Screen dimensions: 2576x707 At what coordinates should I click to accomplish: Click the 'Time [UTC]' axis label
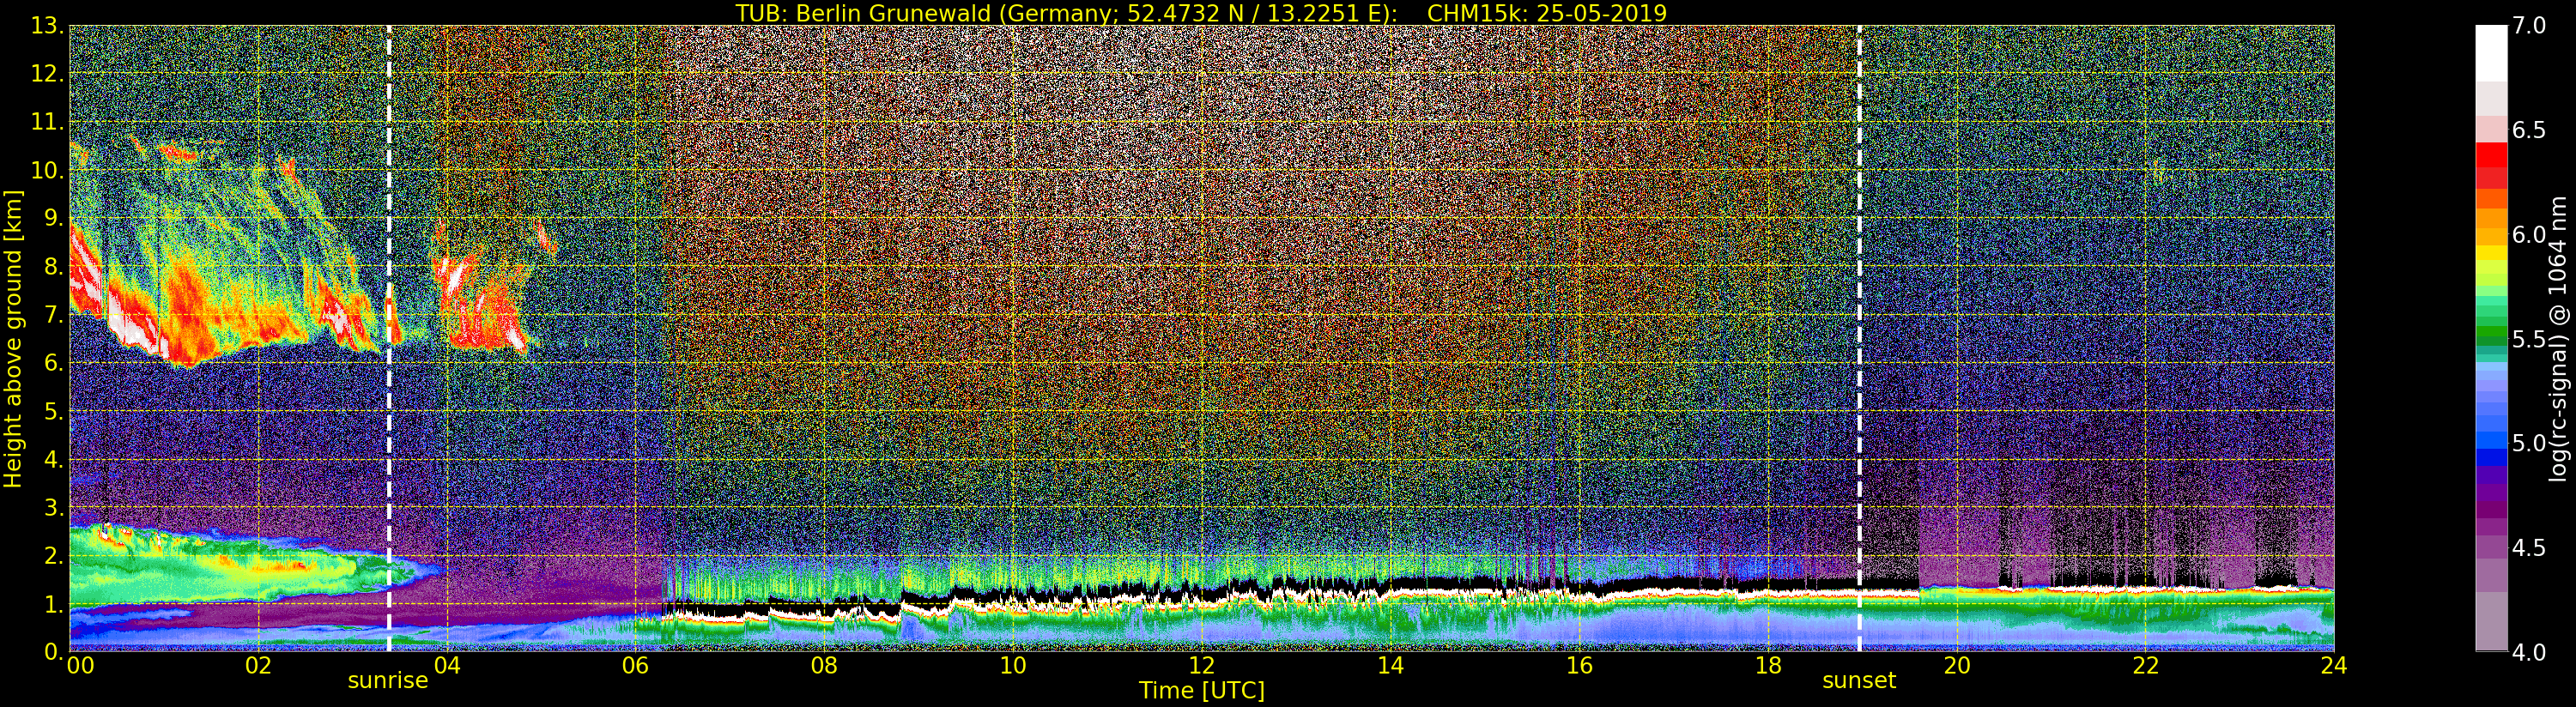(1202, 691)
